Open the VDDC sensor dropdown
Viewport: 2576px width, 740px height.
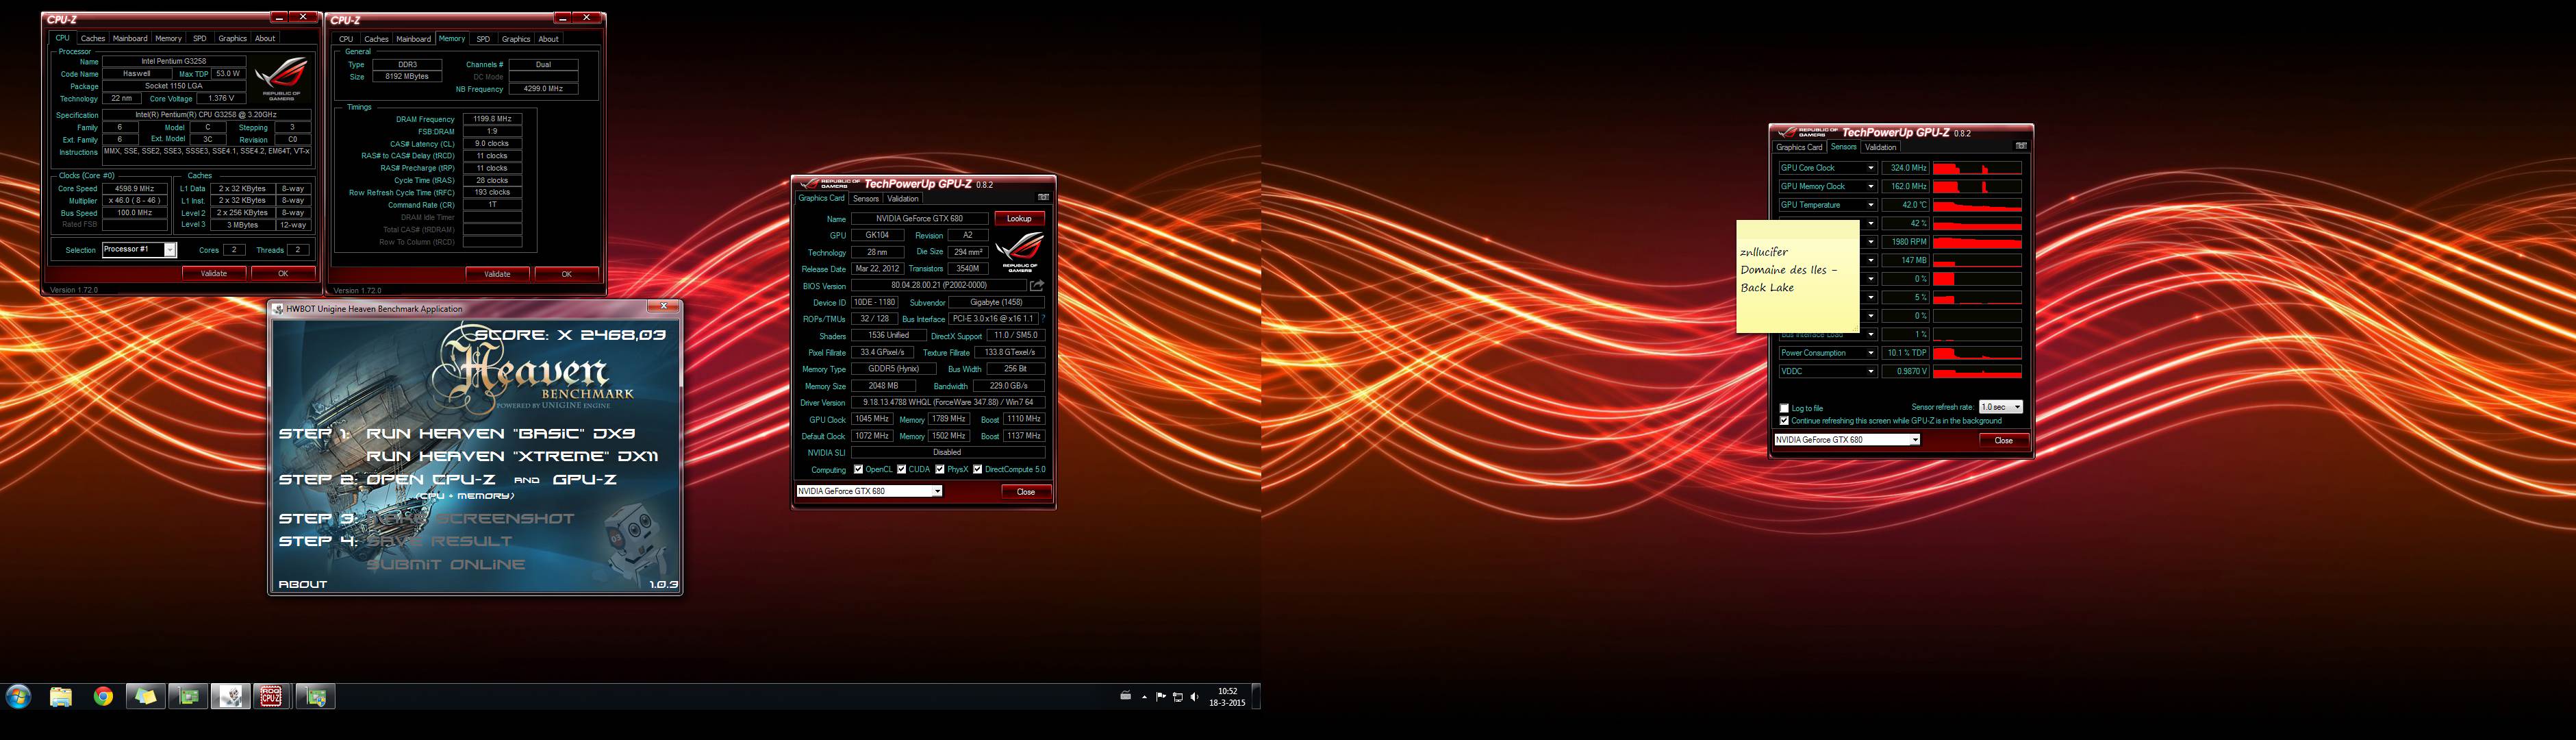[1871, 371]
